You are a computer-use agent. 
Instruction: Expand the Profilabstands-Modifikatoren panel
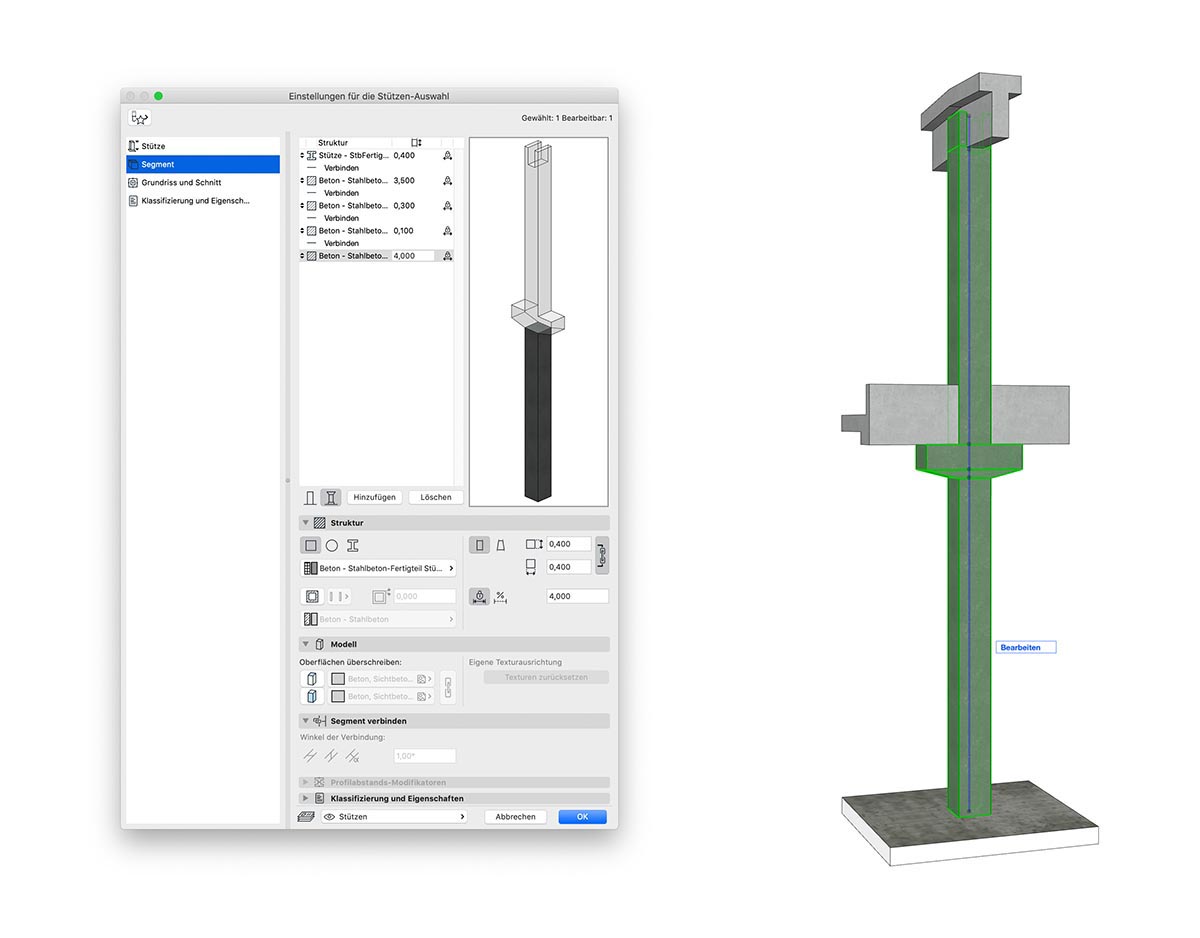[306, 782]
